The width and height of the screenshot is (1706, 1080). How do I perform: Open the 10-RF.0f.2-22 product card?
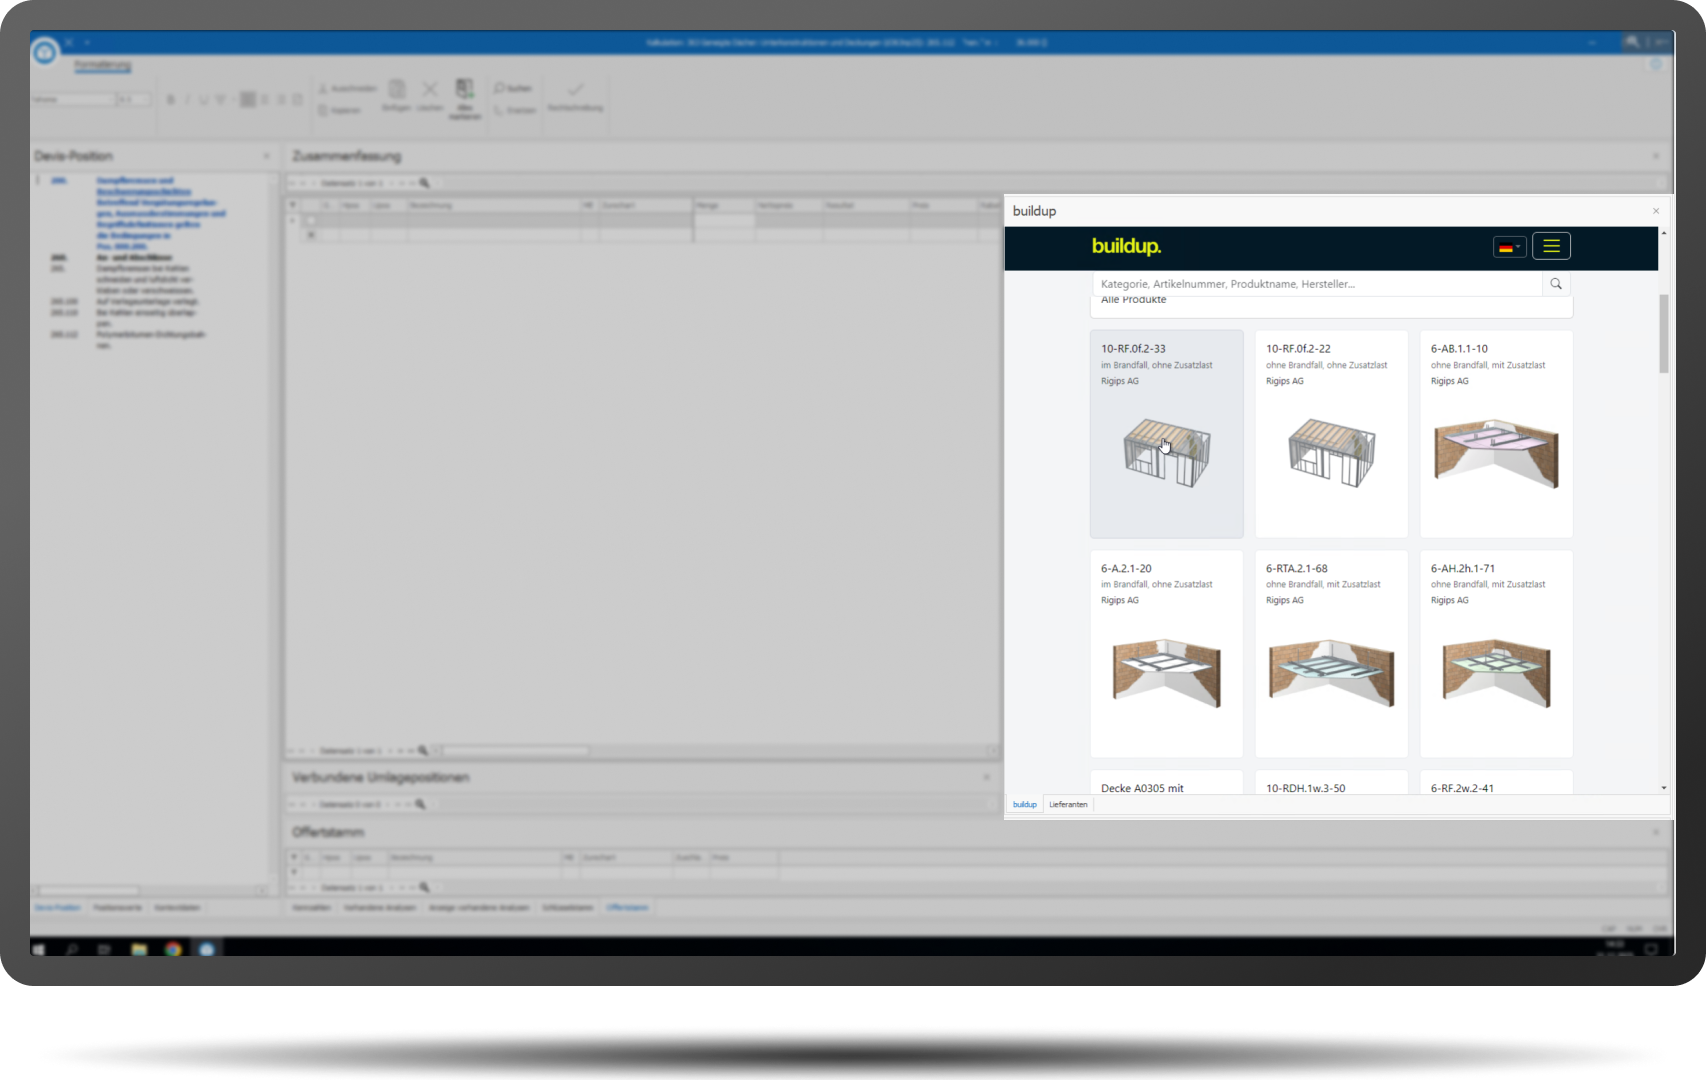1331,434
